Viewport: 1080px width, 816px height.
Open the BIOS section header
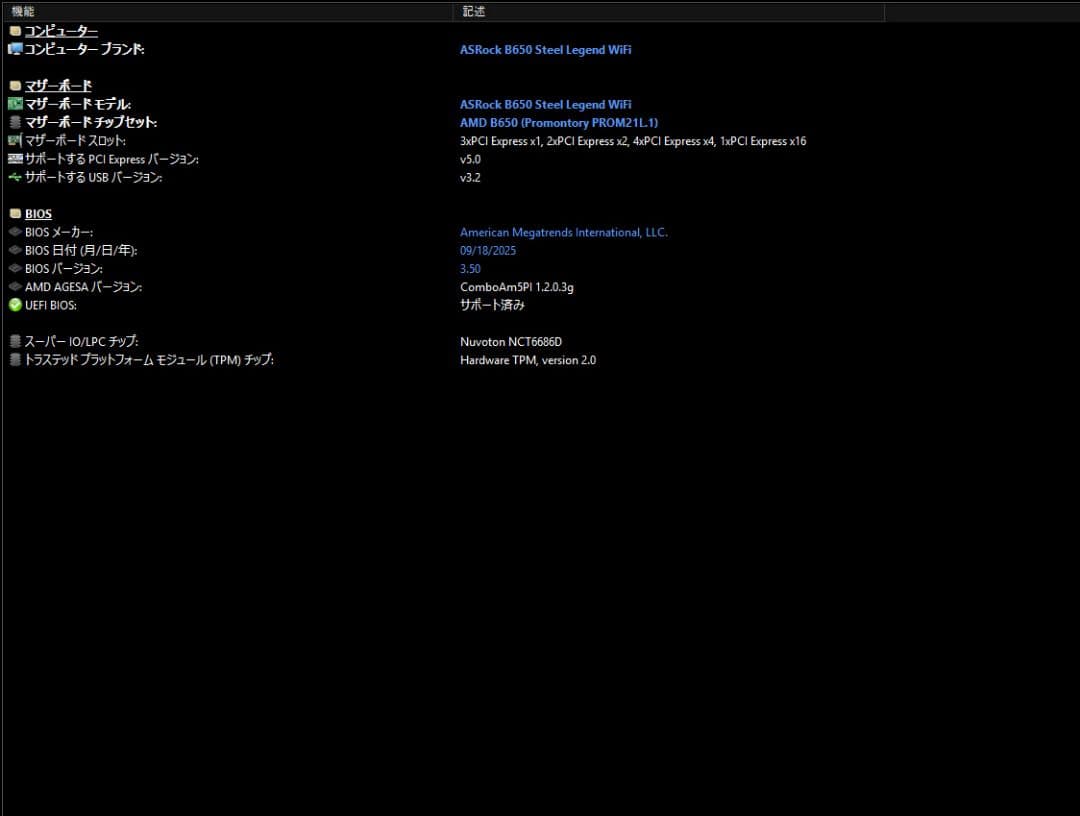(38, 213)
